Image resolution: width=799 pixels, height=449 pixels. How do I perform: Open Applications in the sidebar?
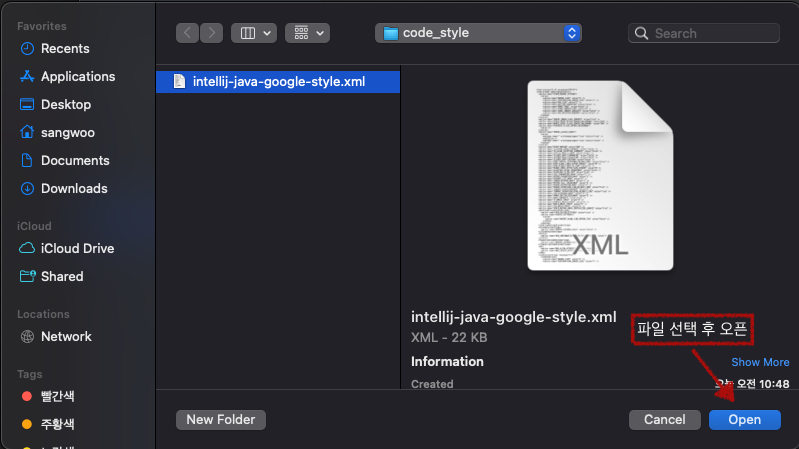coord(78,76)
